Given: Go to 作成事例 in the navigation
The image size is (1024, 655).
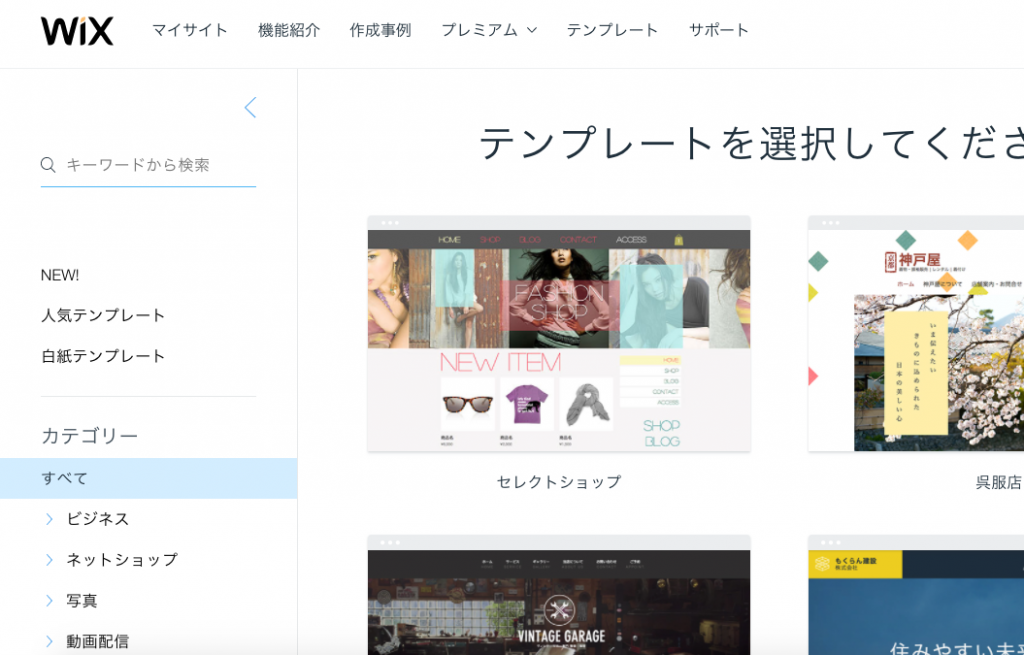Looking at the screenshot, I should click(x=380, y=30).
